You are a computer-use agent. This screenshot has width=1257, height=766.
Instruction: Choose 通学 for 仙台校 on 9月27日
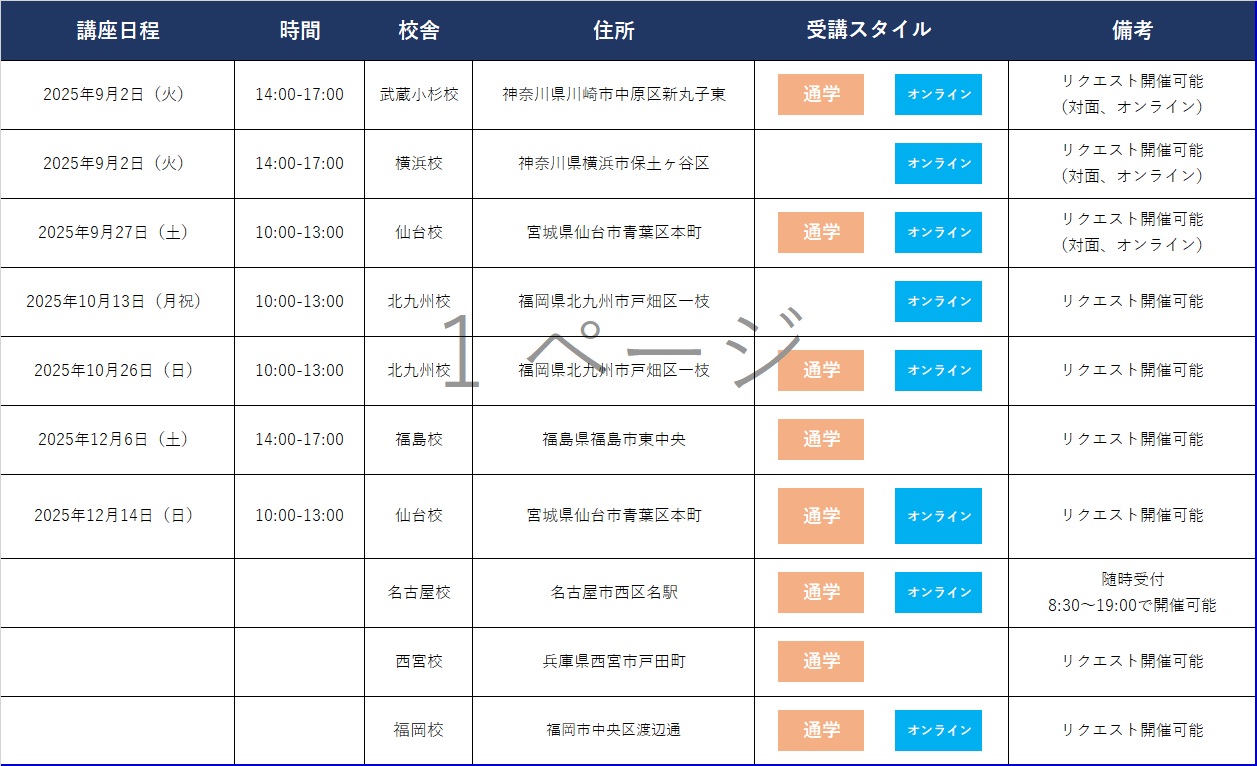pos(821,233)
